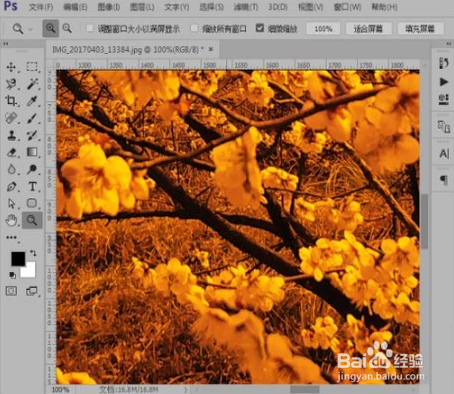Image resolution: width=454 pixels, height=394 pixels.
Task: Select the History Brush tool
Action: pyautogui.click(x=32, y=135)
